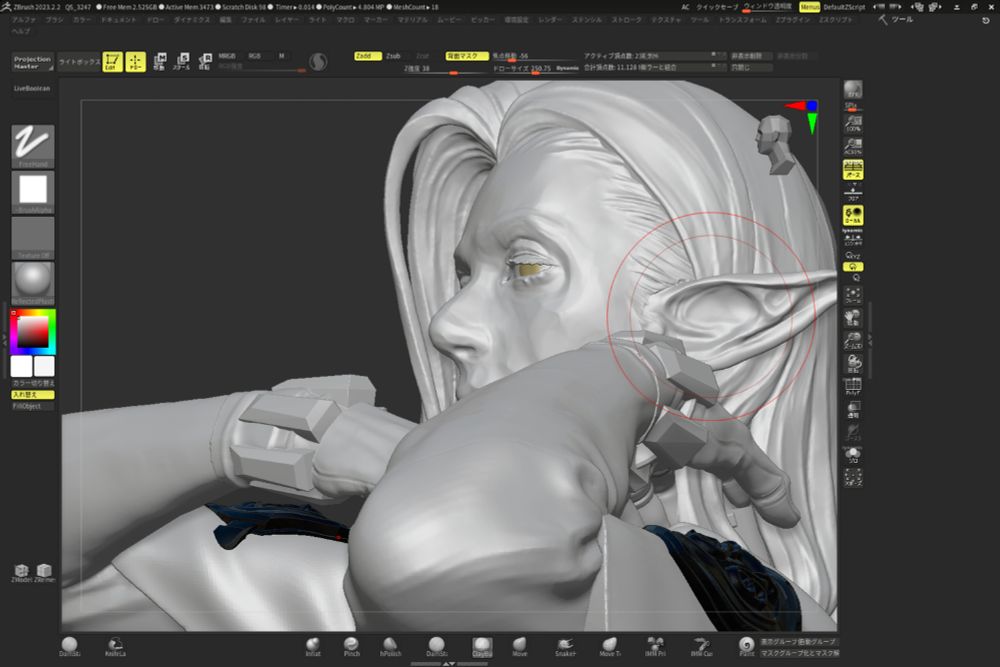Enable Zsub sculpt mode
Image resolution: width=1000 pixels, height=667 pixels.
[x=394, y=56]
